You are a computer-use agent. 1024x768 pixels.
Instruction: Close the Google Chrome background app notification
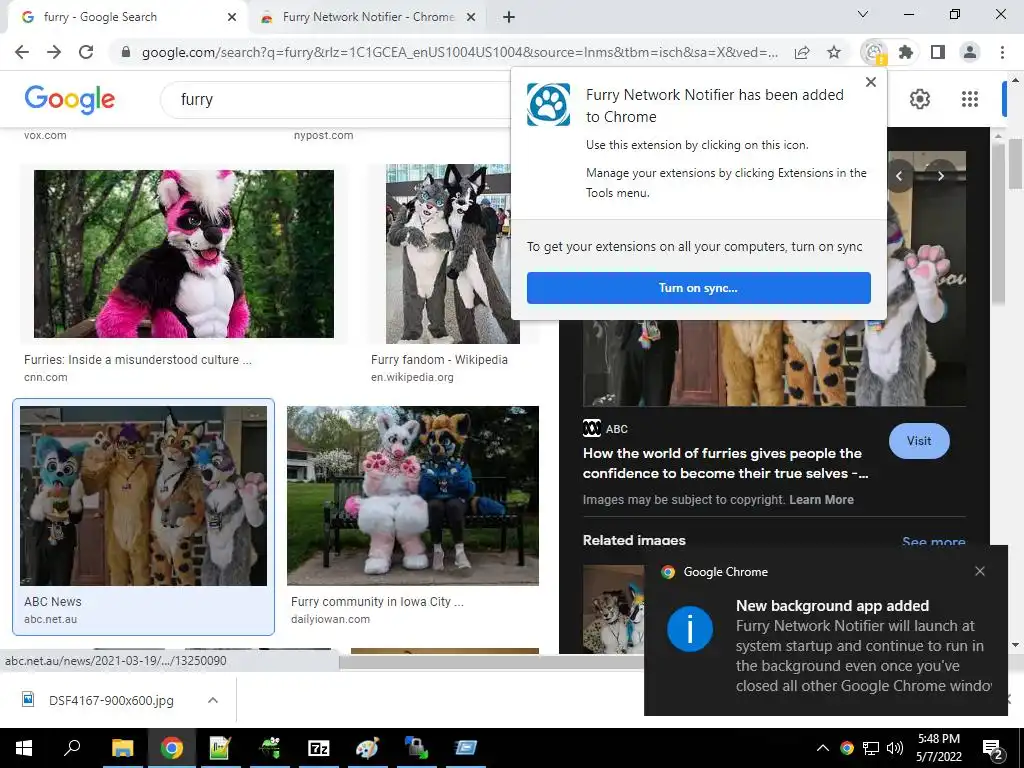click(x=980, y=571)
